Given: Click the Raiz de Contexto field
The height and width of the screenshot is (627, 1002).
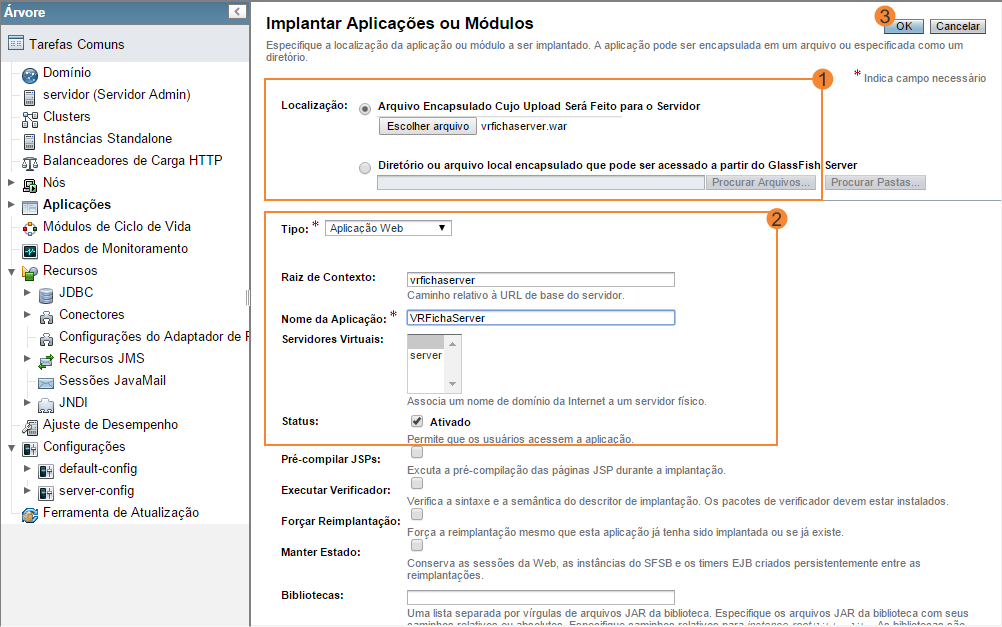Looking at the screenshot, I should pos(541,279).
